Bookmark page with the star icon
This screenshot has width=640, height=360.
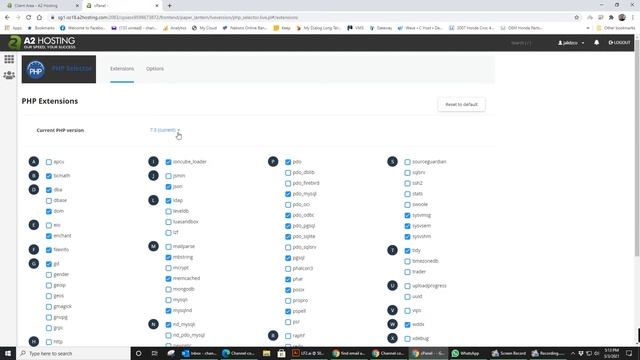point(576,18)
